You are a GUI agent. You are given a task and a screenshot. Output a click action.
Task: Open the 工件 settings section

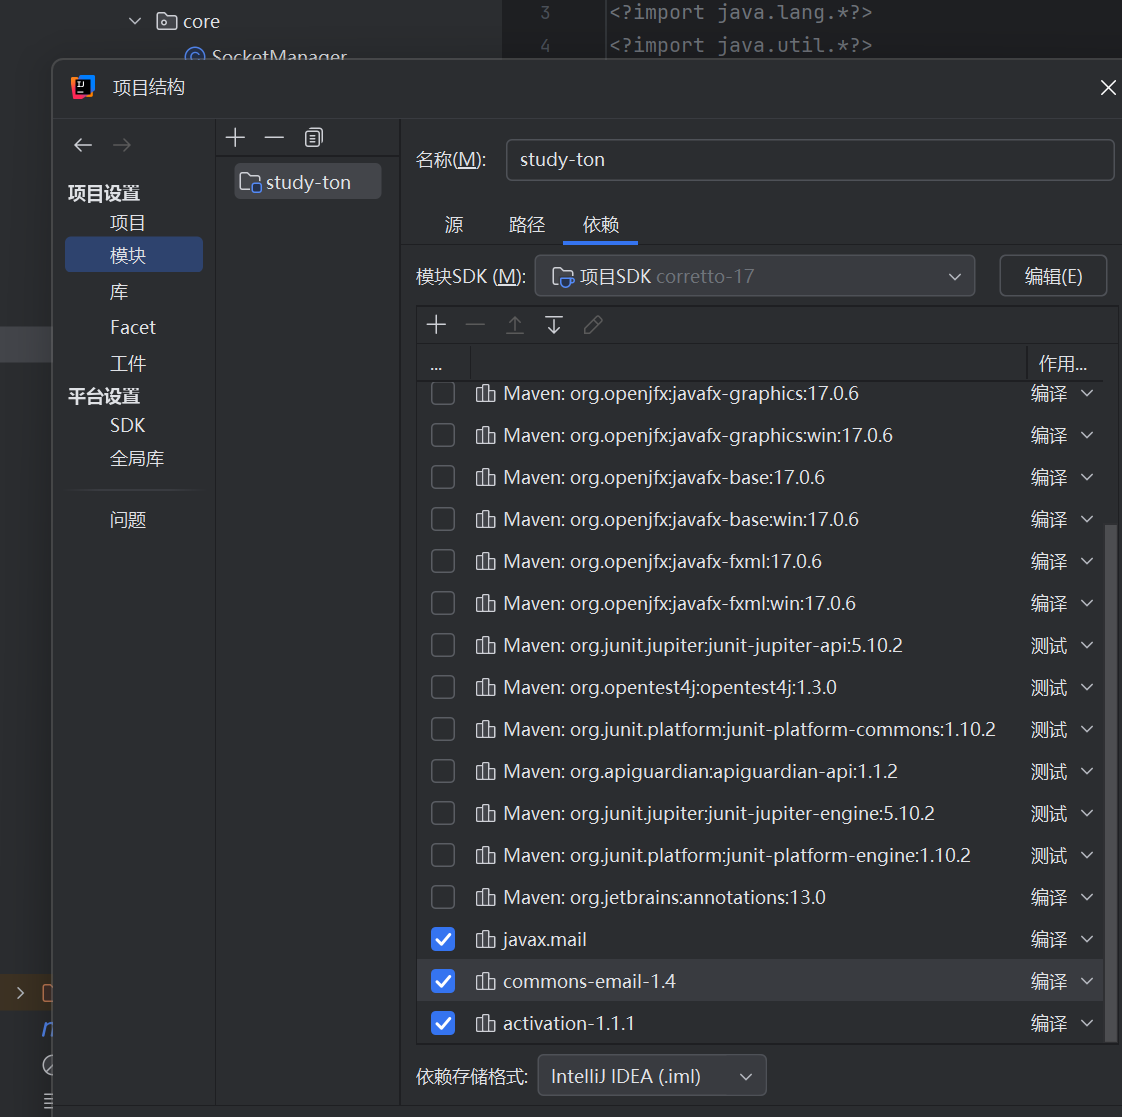pyautogui.click(x=128, y=364)
